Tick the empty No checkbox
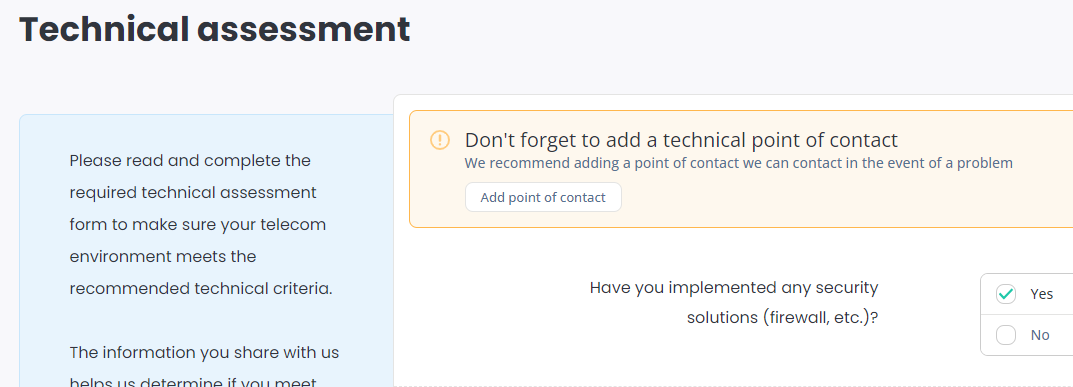The image size is (1073, 387). coord(1006,335)
